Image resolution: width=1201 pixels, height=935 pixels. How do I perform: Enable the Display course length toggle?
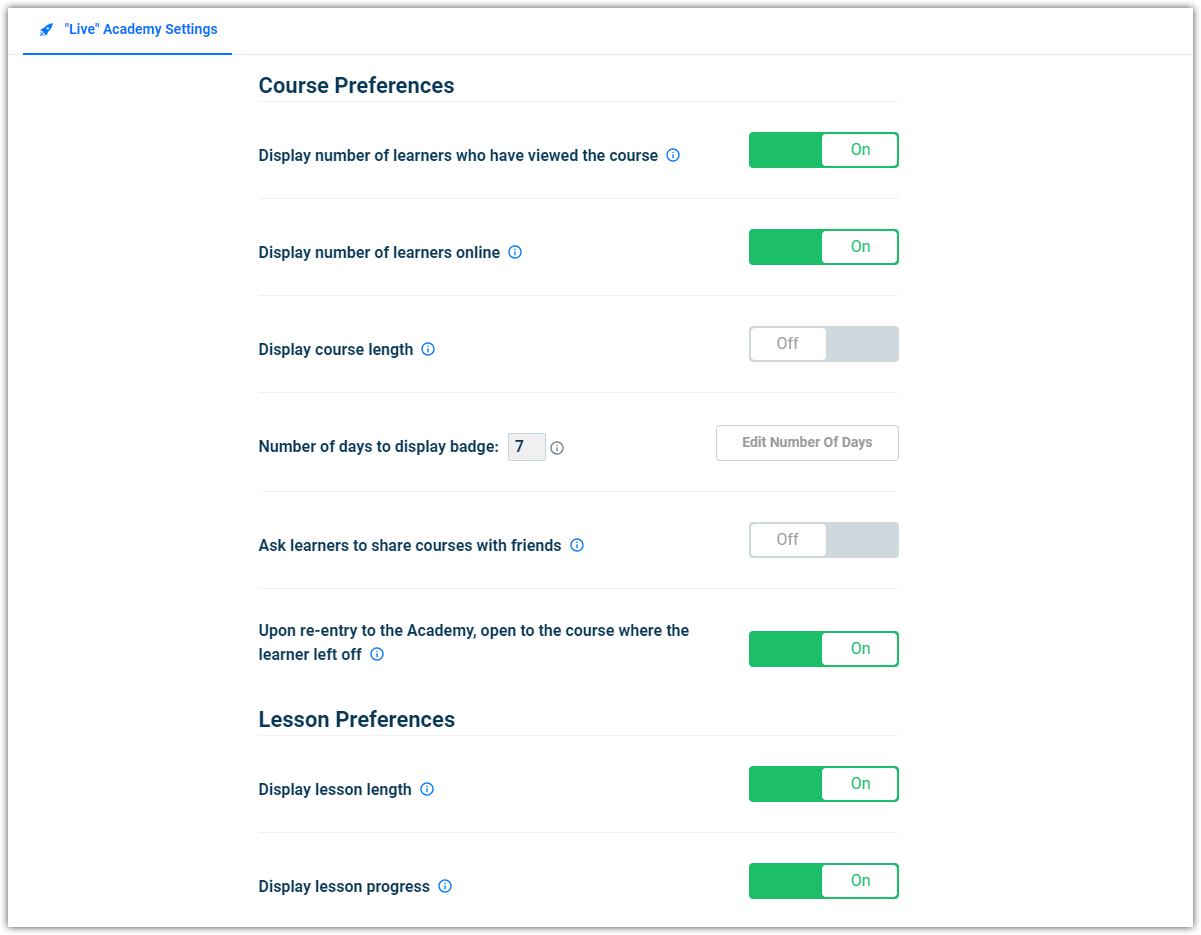point(824,344)
